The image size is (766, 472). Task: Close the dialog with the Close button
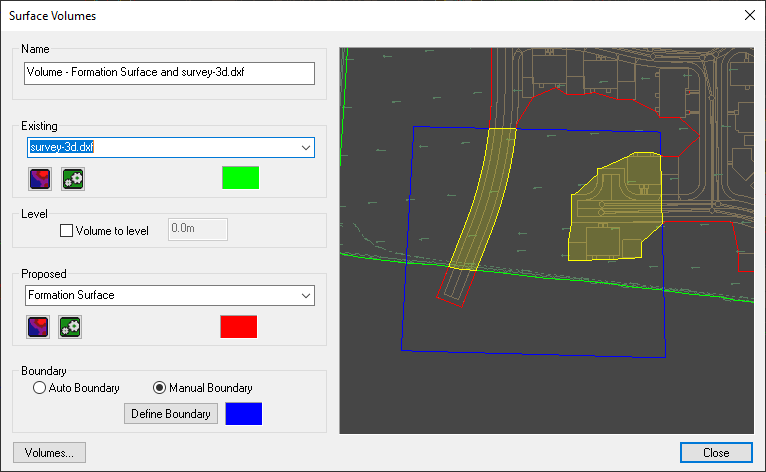click(715, 453)
